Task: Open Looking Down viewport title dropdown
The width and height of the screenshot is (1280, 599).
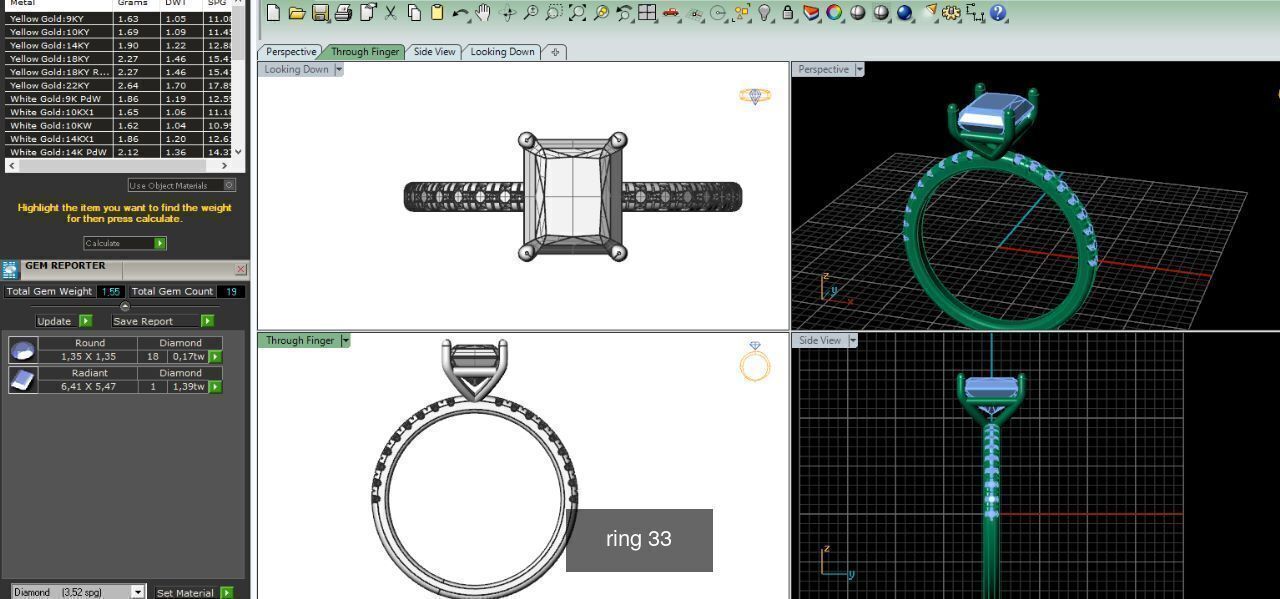Action: [x=339, y=69]
